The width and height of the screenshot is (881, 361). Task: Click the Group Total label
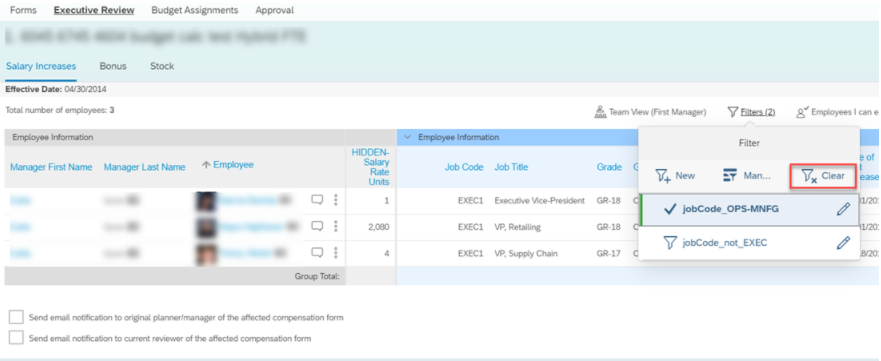(x=317, y=276)
